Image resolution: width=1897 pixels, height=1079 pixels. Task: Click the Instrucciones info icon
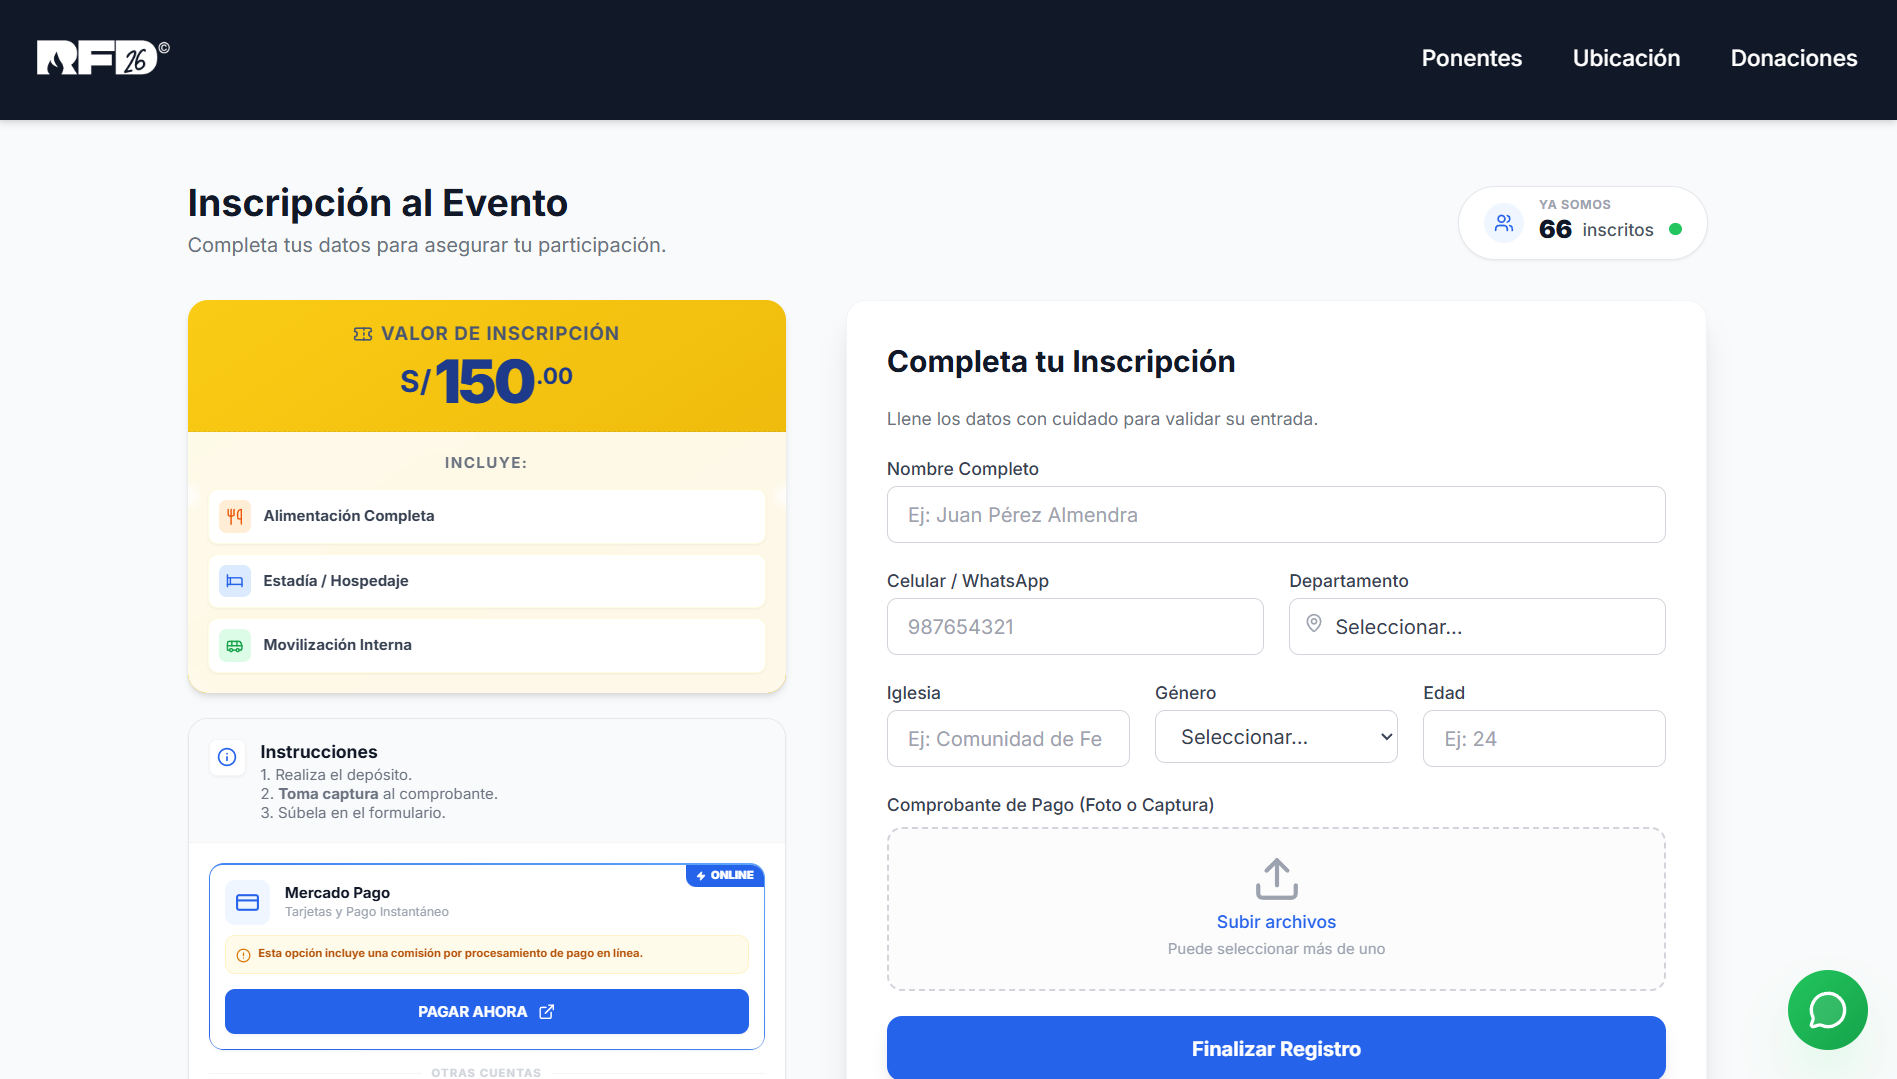click(227, 757)
